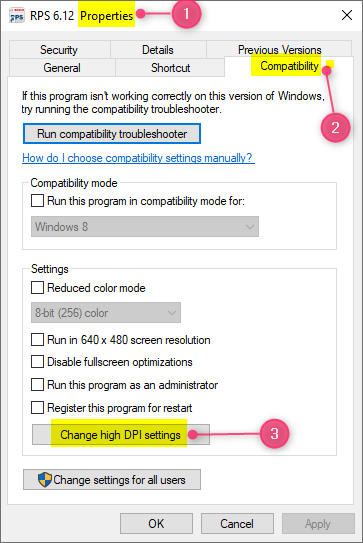Expand the 8-bit (256) color dropdown
Screen dimensions: 363x543
pos(106,313)
